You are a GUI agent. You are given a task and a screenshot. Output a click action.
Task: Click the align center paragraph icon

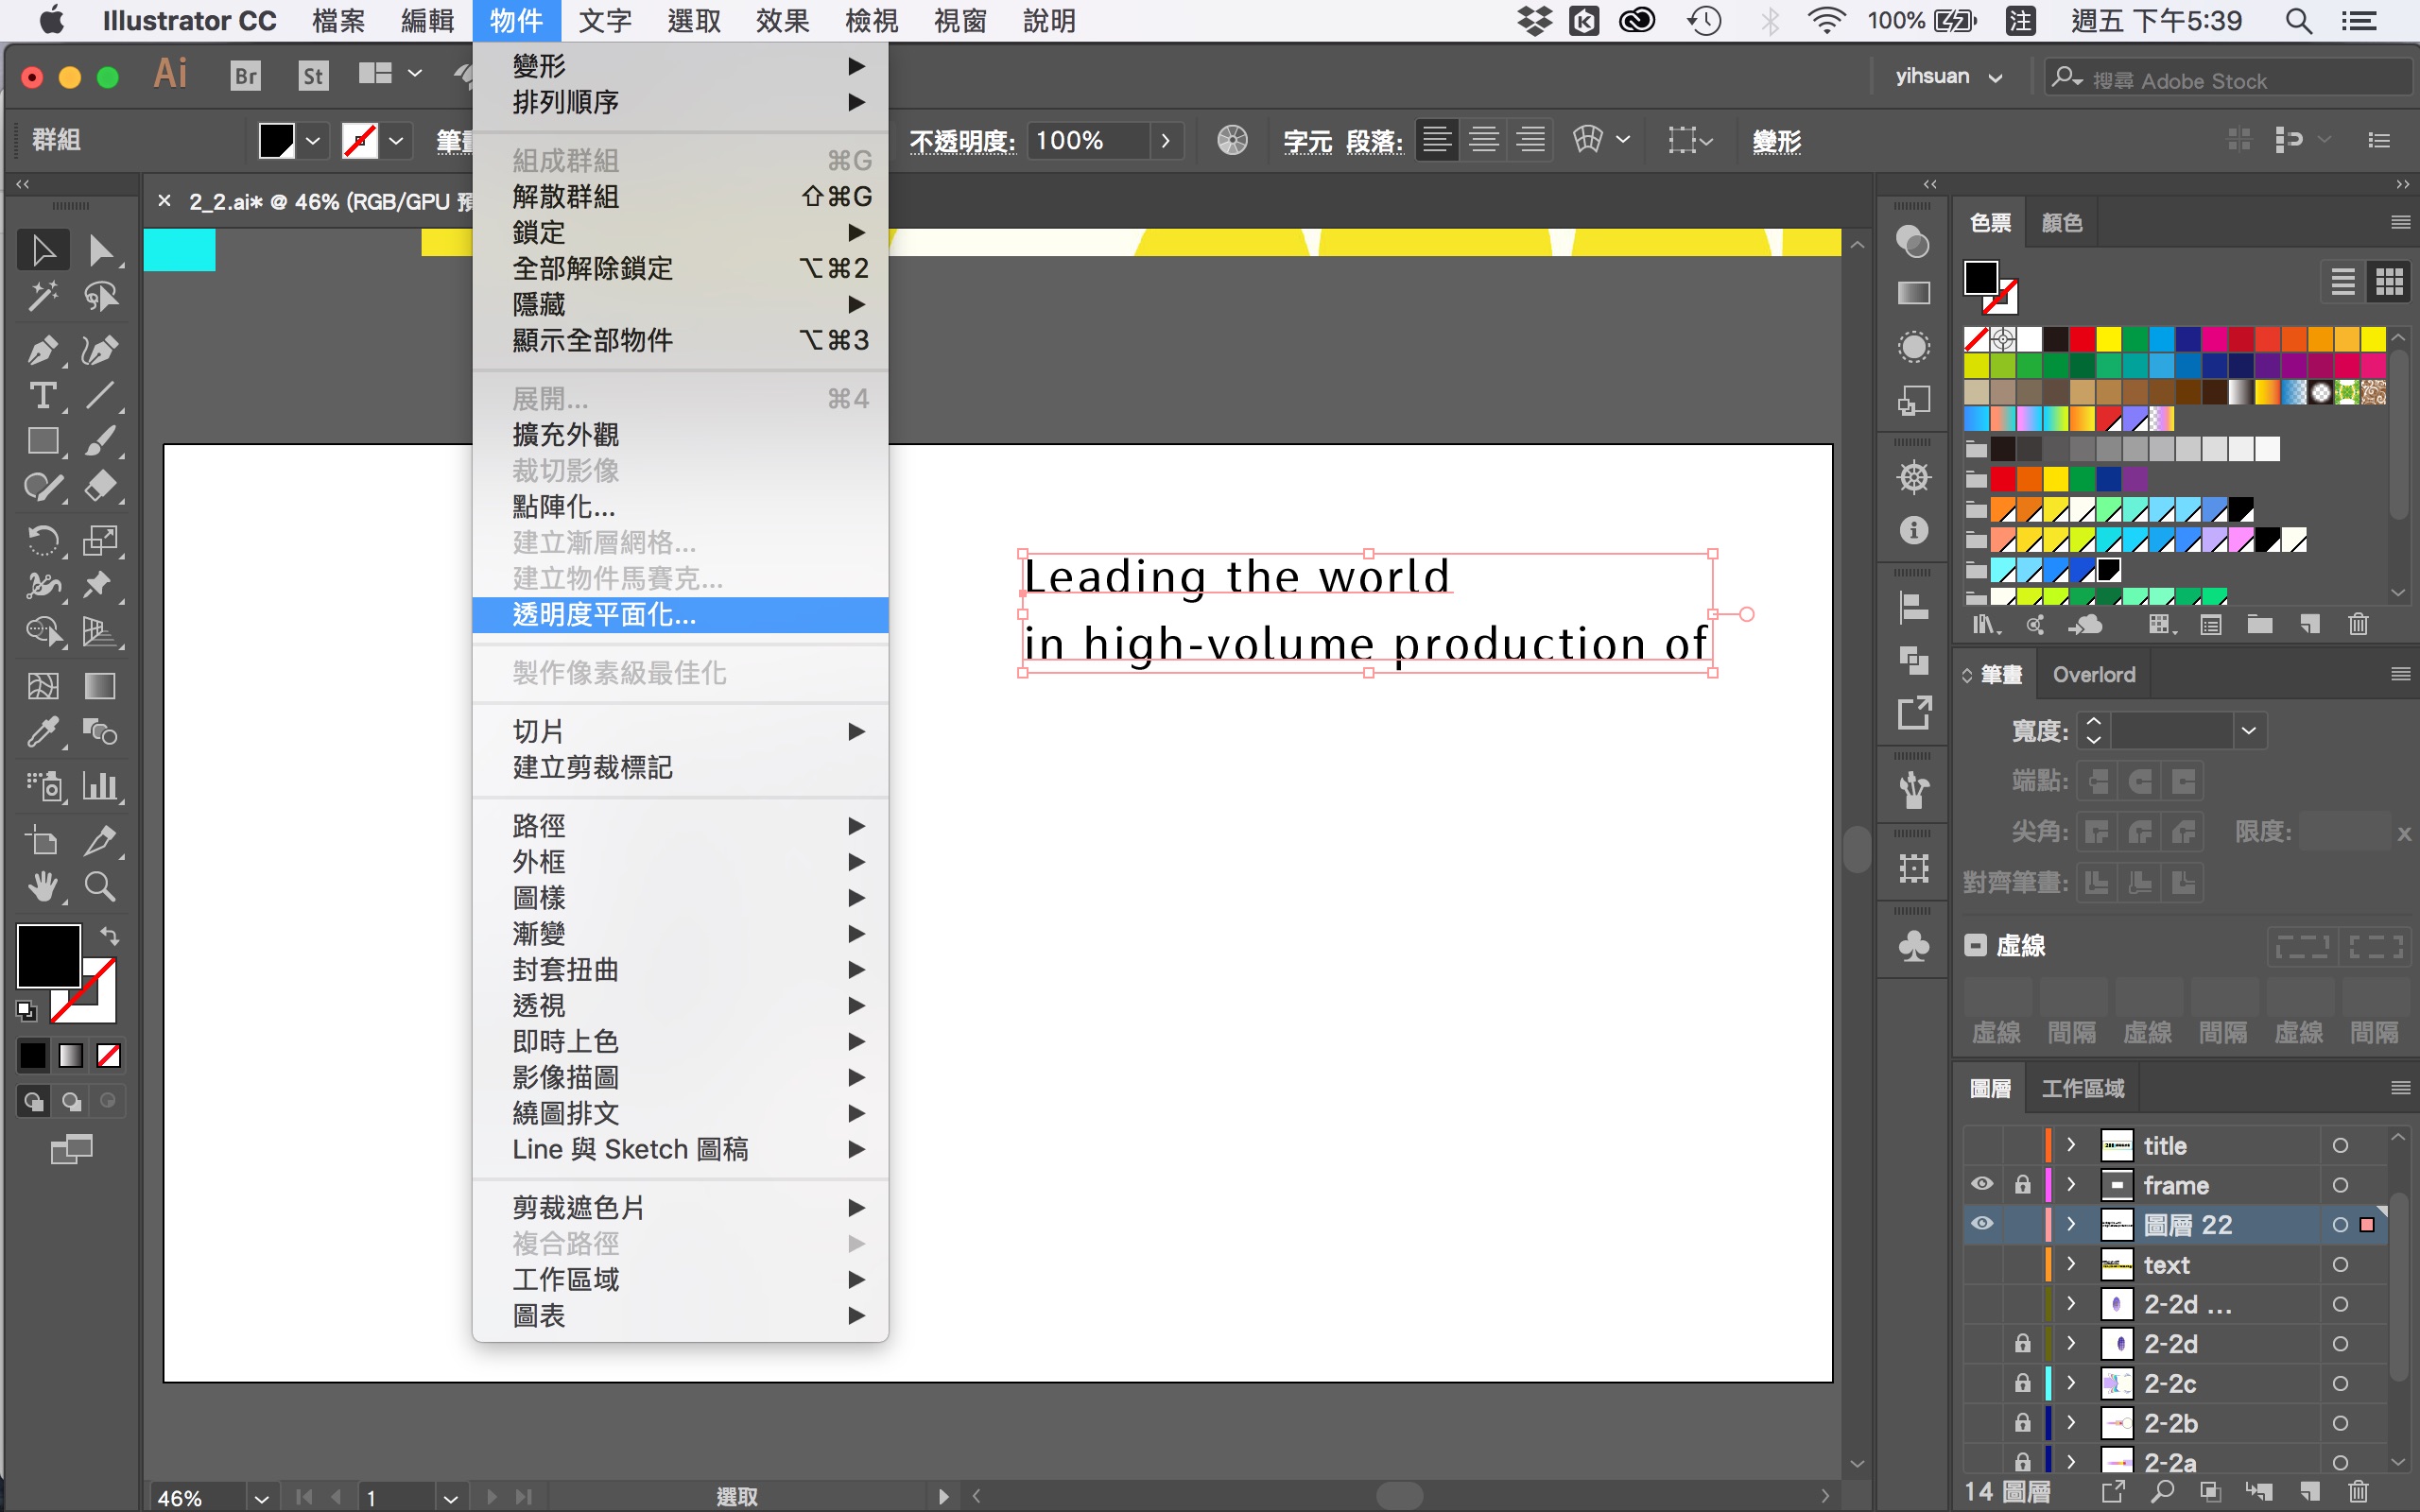click(1483, 140)
